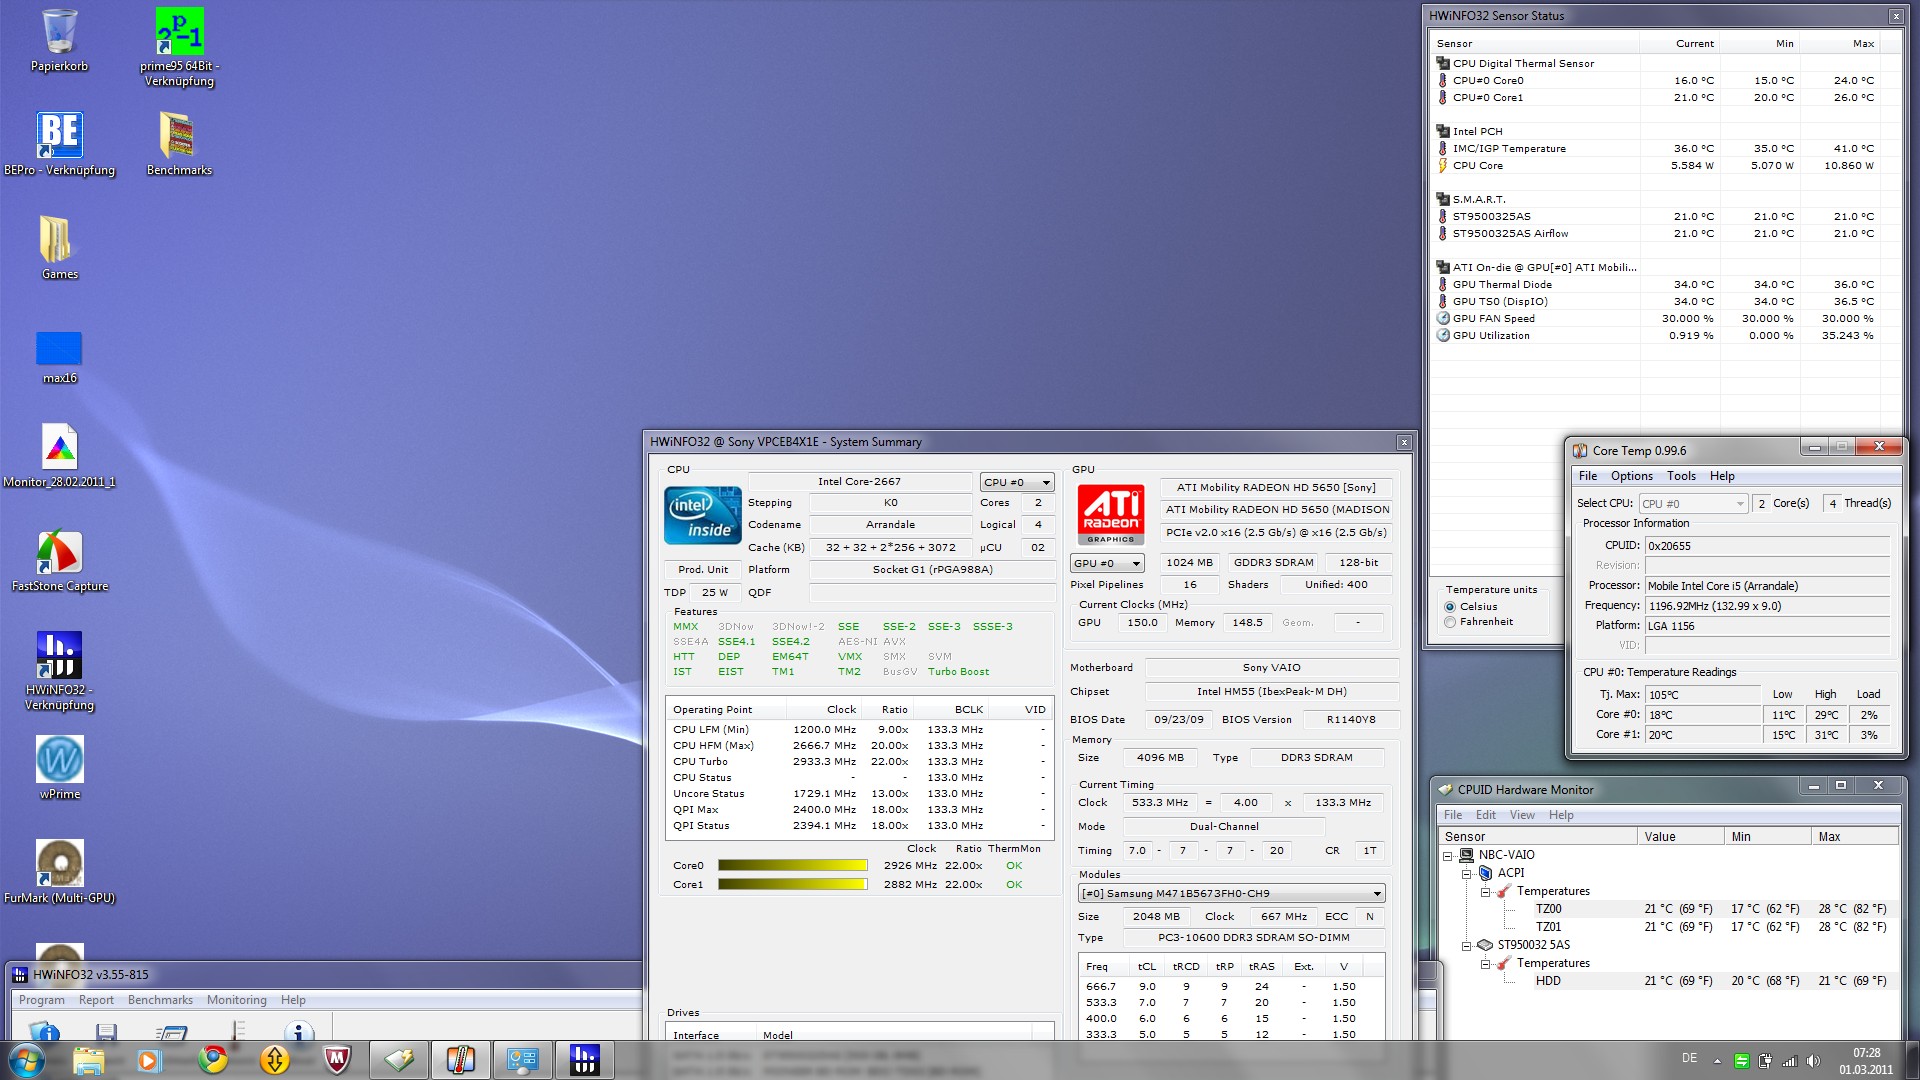Open the taskbar clock and date
1920x1080 pixels.
[1865, 1061]
